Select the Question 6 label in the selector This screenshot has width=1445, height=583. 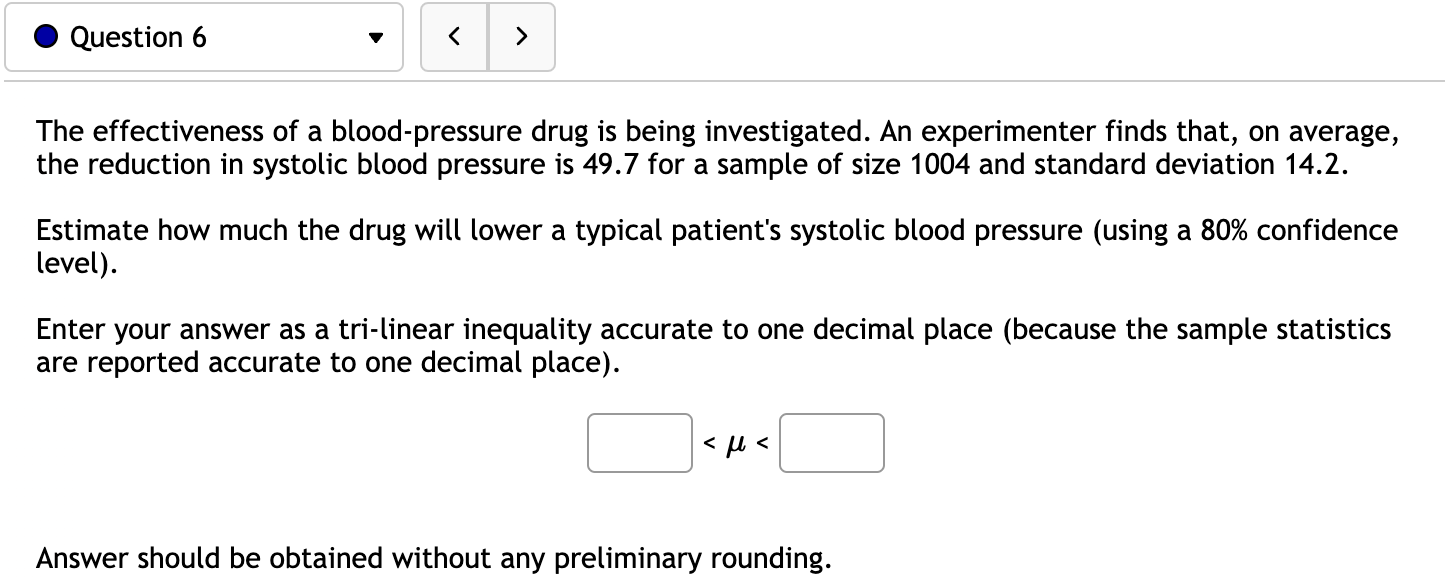137,37
